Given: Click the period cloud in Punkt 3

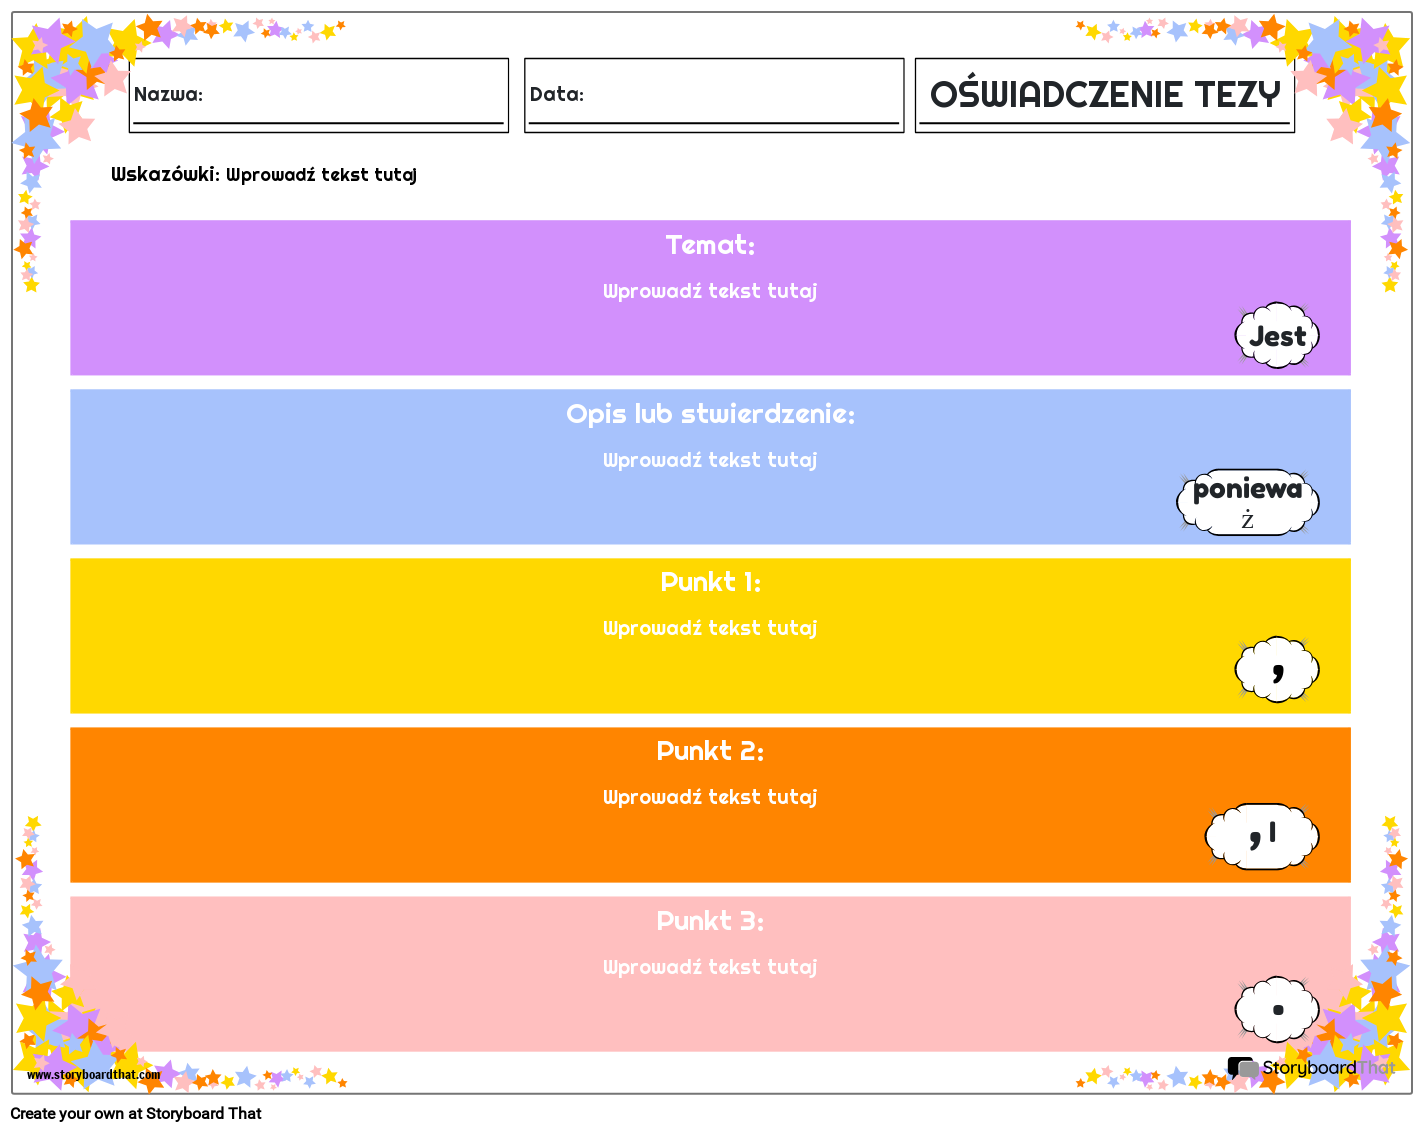Looking at the screenshot, I should (x=1277, y=1009).
